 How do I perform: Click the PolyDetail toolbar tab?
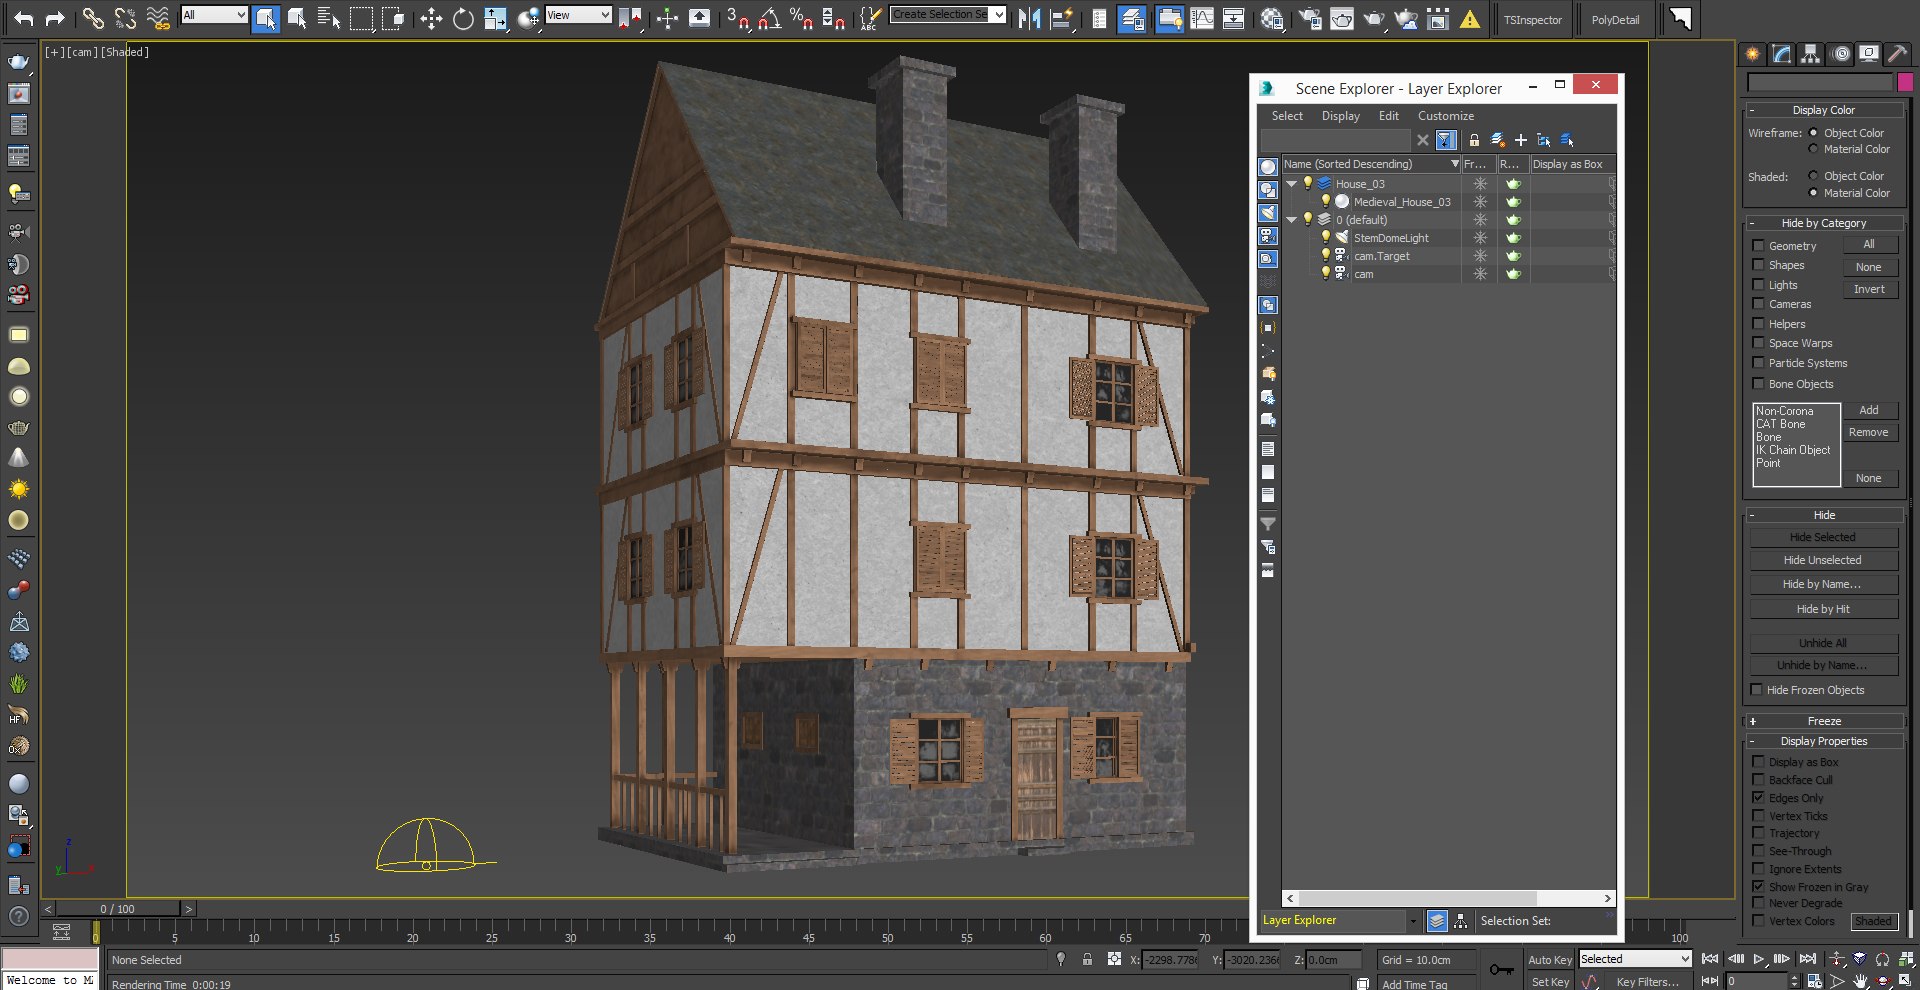point(1615,20)
